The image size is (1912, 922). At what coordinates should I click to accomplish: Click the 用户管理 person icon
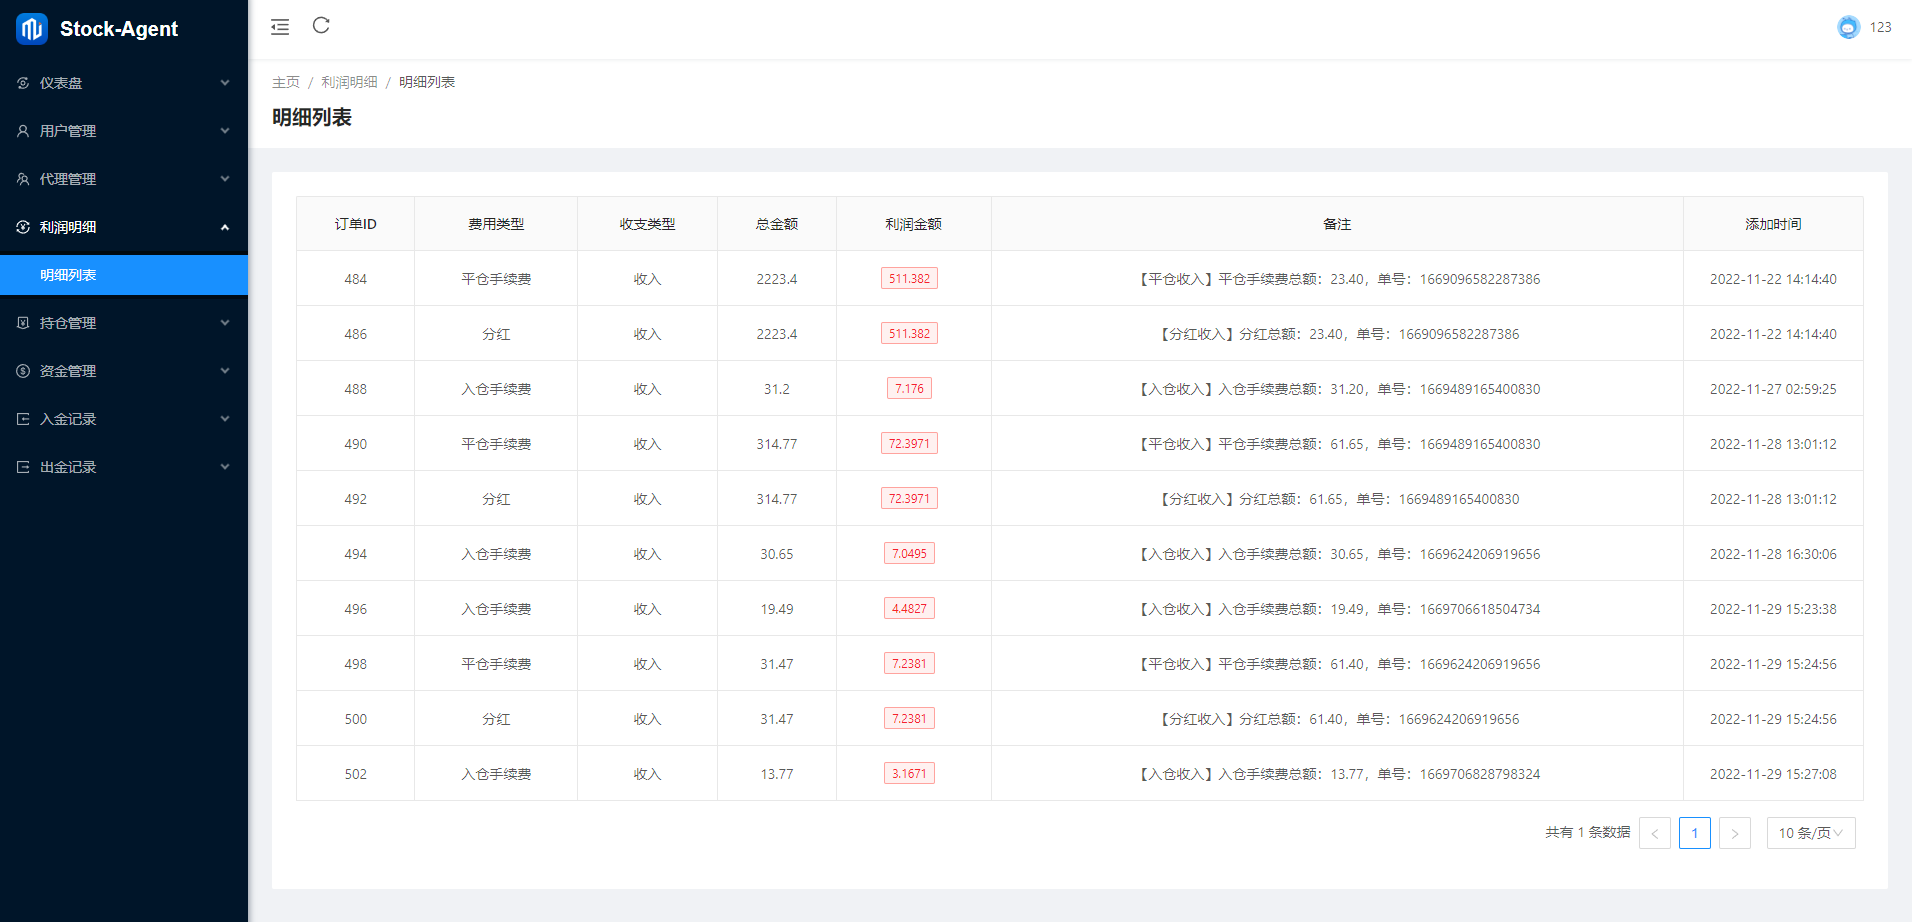(23, 131)
